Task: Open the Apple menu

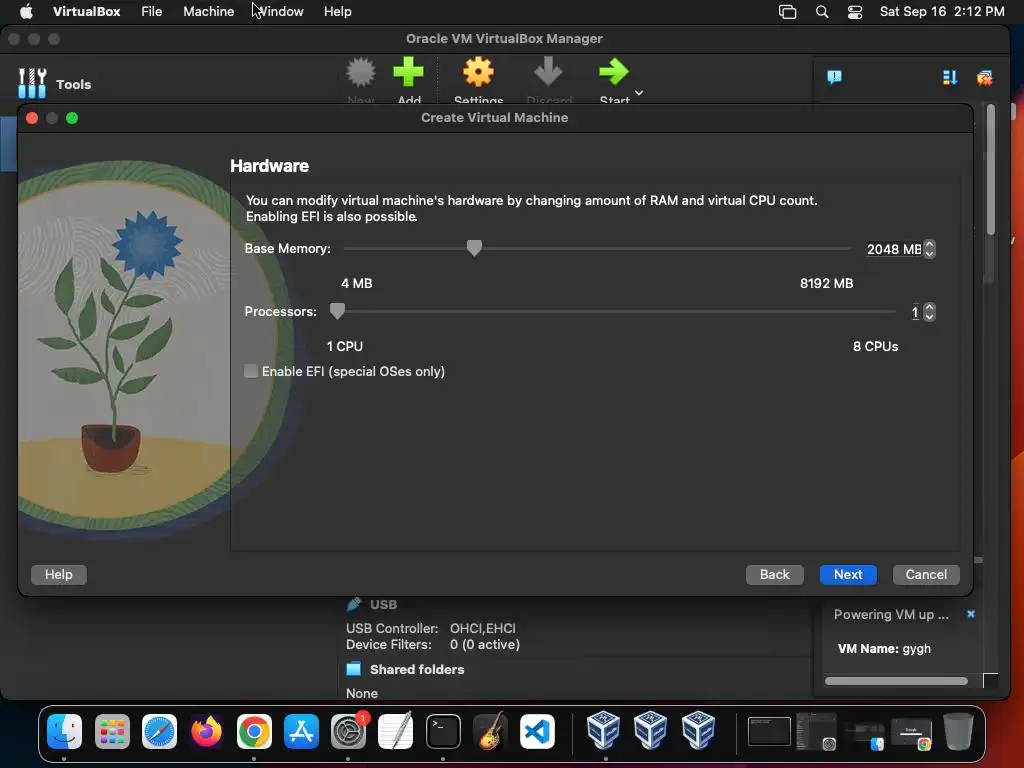Action: (x=26, y=11)
